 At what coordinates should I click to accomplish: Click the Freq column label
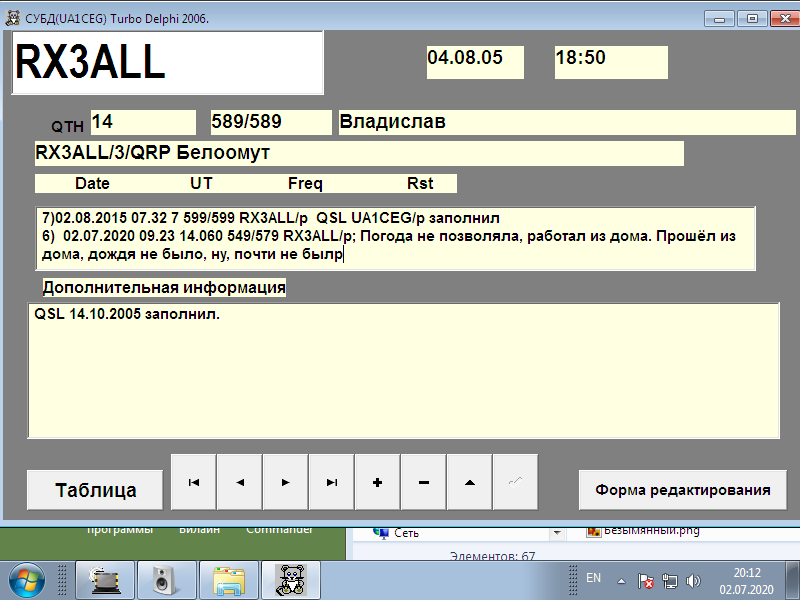click(x=305, y=184)
